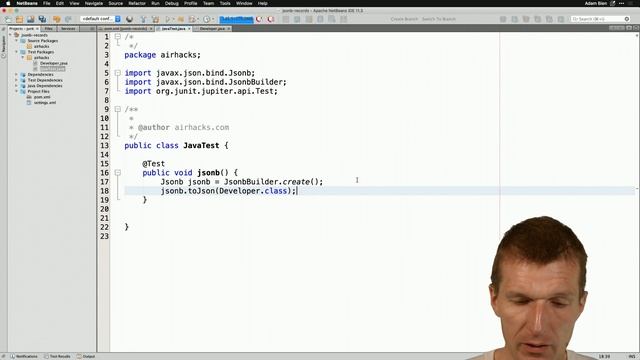The height and width of the screenshot is (360, 640).
Task: Collapse the Project Files node
Action: (17, 91)
